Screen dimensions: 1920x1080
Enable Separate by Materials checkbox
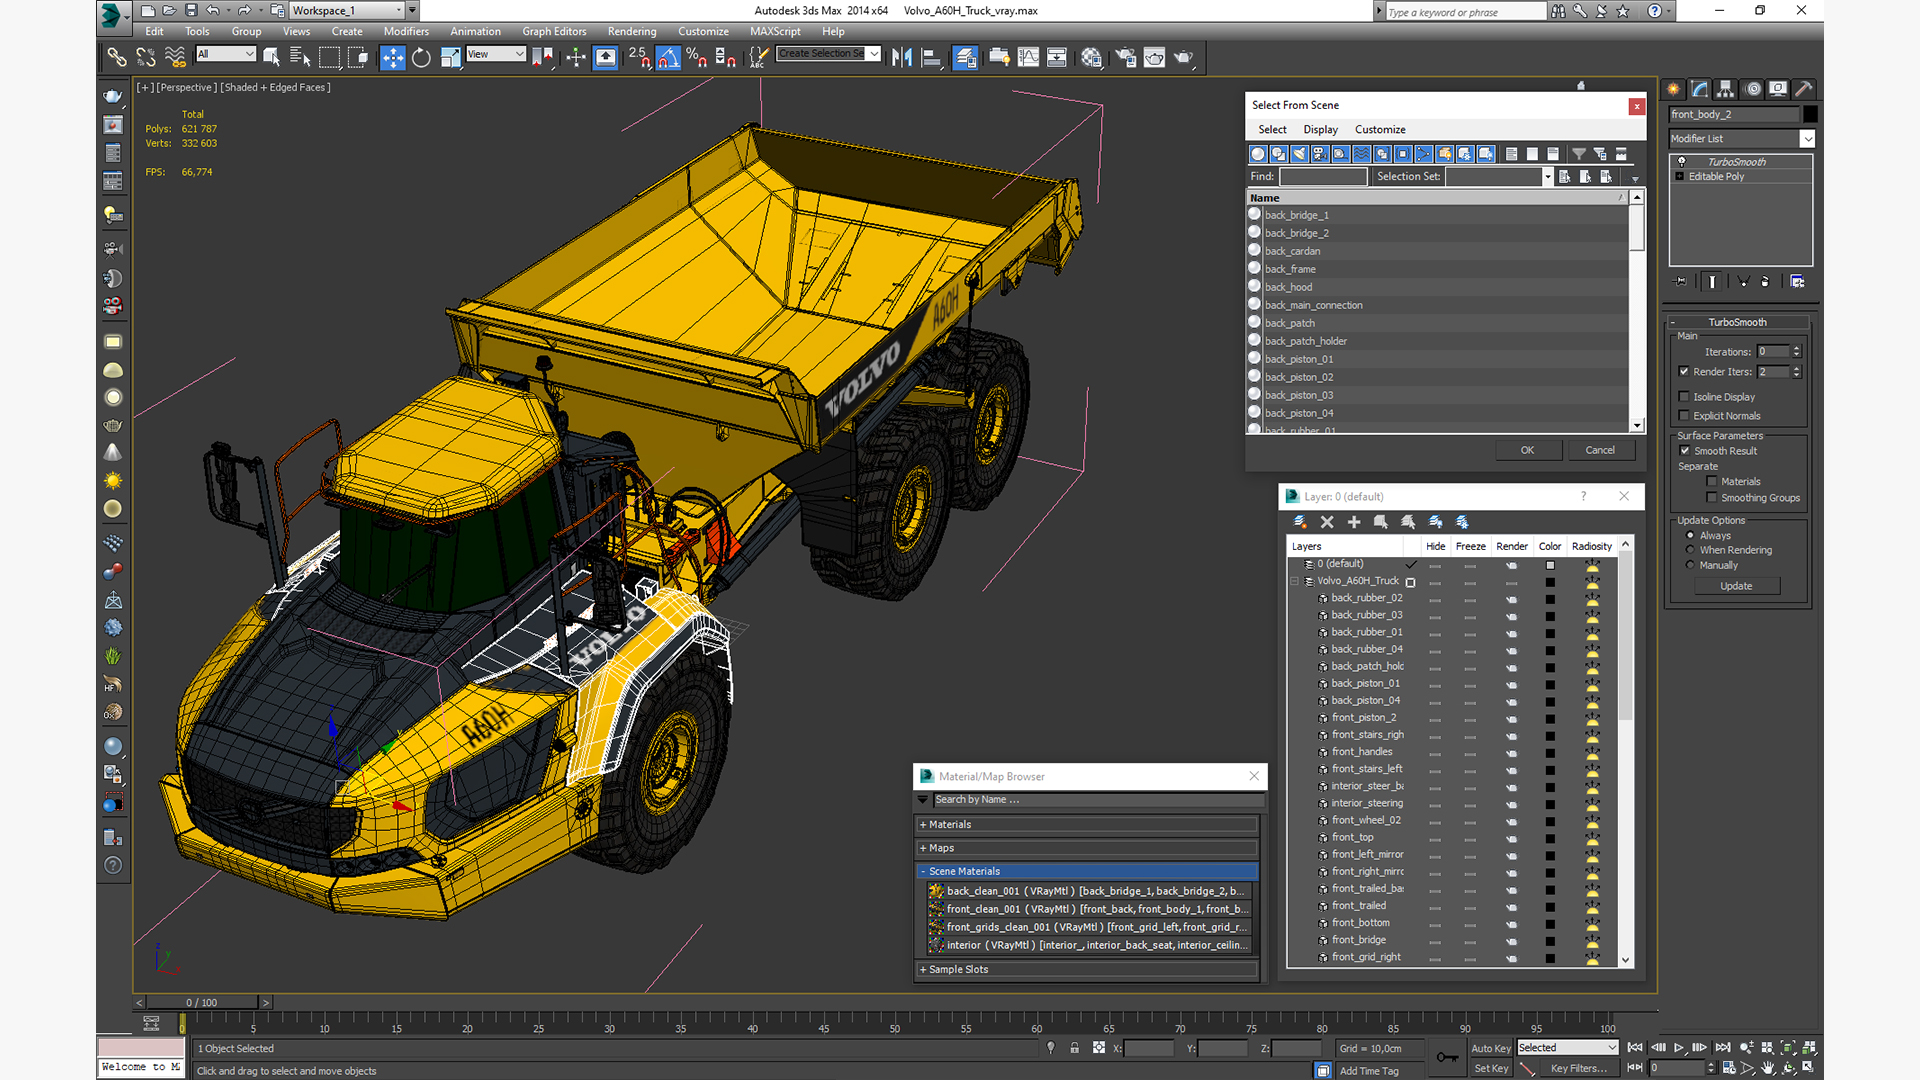pos(1712,482)
